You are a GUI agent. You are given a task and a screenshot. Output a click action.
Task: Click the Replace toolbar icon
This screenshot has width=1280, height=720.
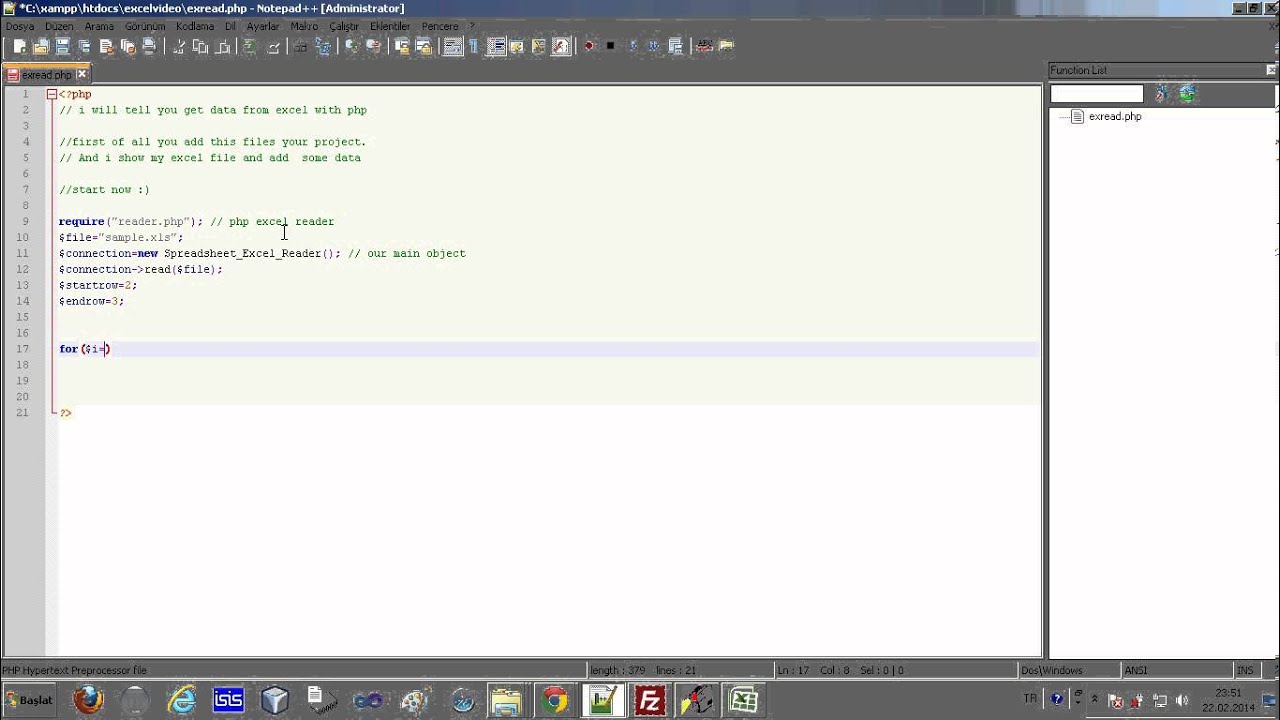pyautogui.click(x=323, y=46)
